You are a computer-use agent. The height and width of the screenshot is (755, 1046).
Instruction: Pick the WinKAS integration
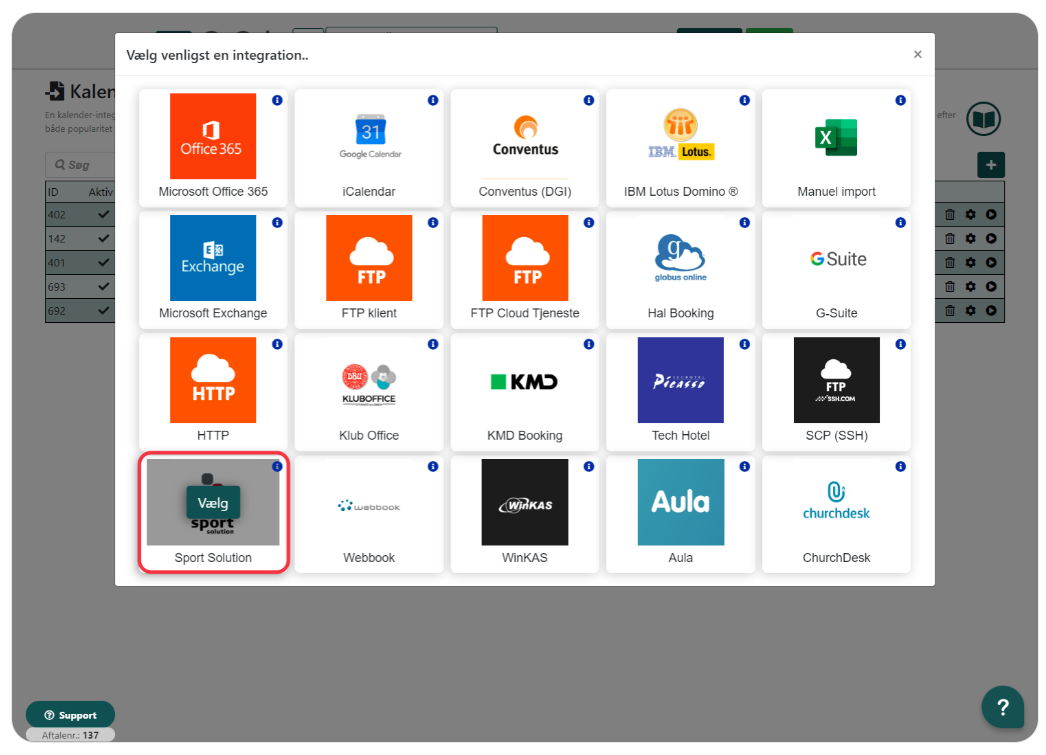pos(525,514)
